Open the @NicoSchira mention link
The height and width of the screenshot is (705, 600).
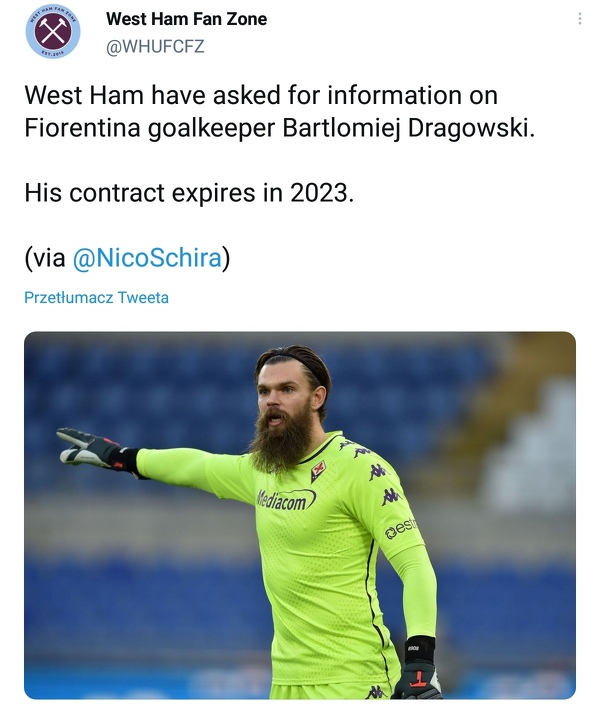click(x=147, y=257)
